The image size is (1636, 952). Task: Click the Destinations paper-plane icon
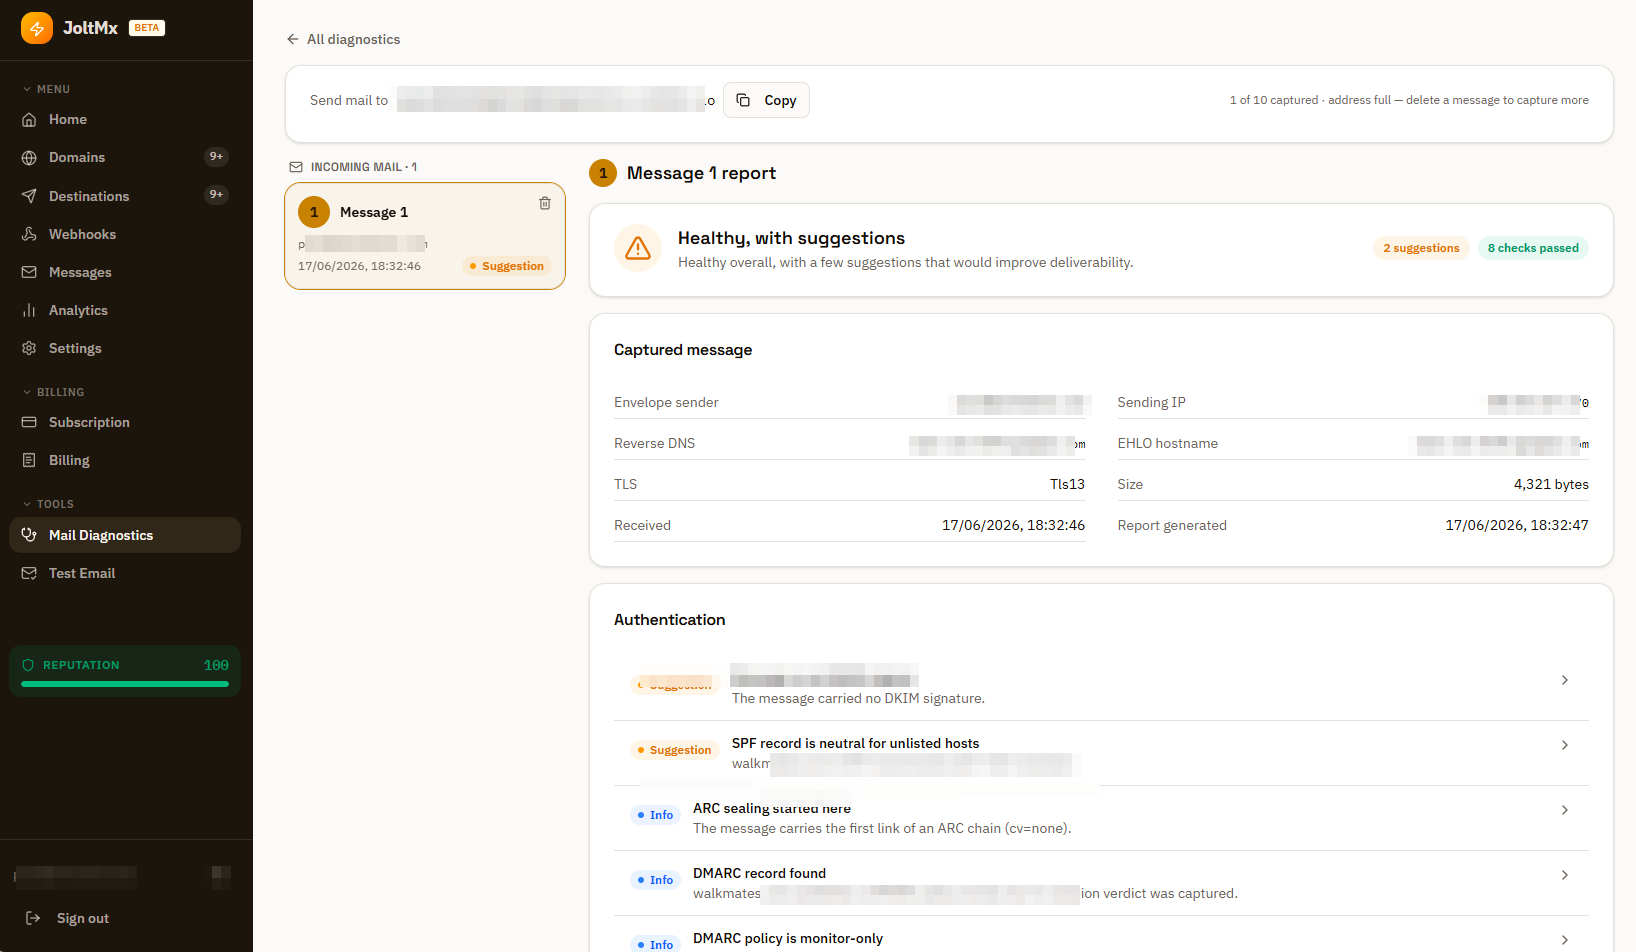[29, 196]
